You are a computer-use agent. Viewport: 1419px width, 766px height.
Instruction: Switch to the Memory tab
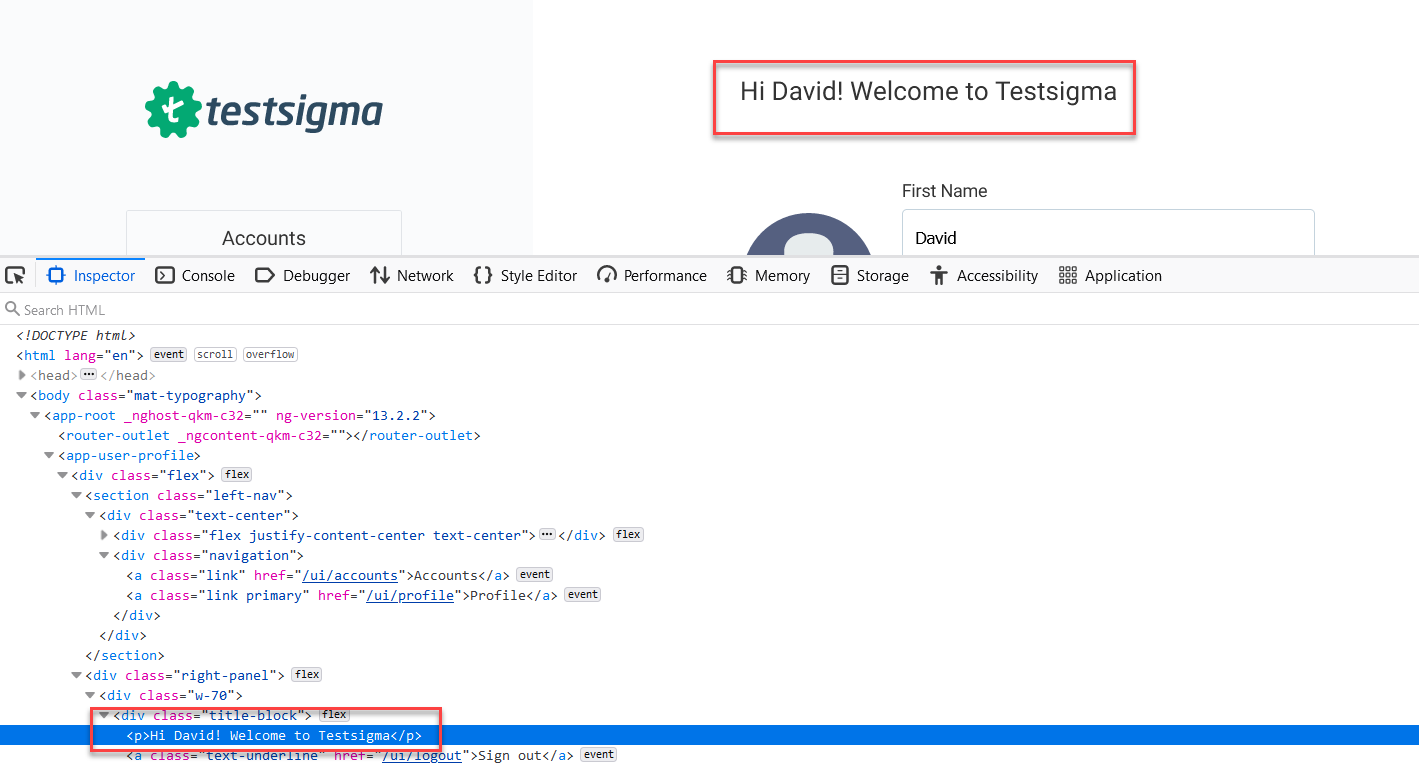click(768, 275)
